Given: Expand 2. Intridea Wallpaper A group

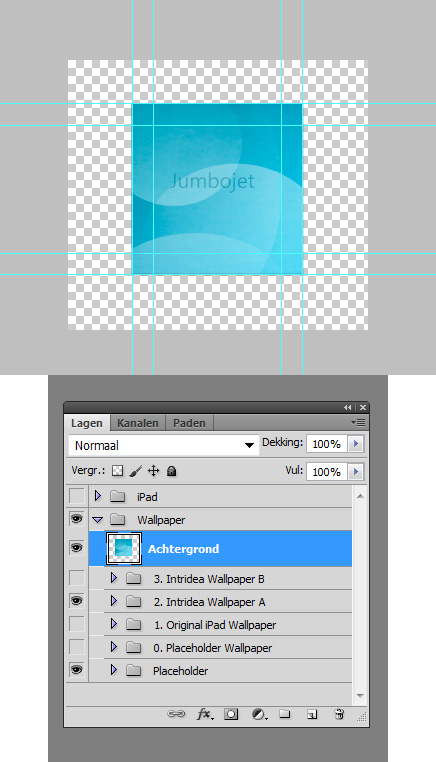Looking at the screenshot, I should (114, 601).
